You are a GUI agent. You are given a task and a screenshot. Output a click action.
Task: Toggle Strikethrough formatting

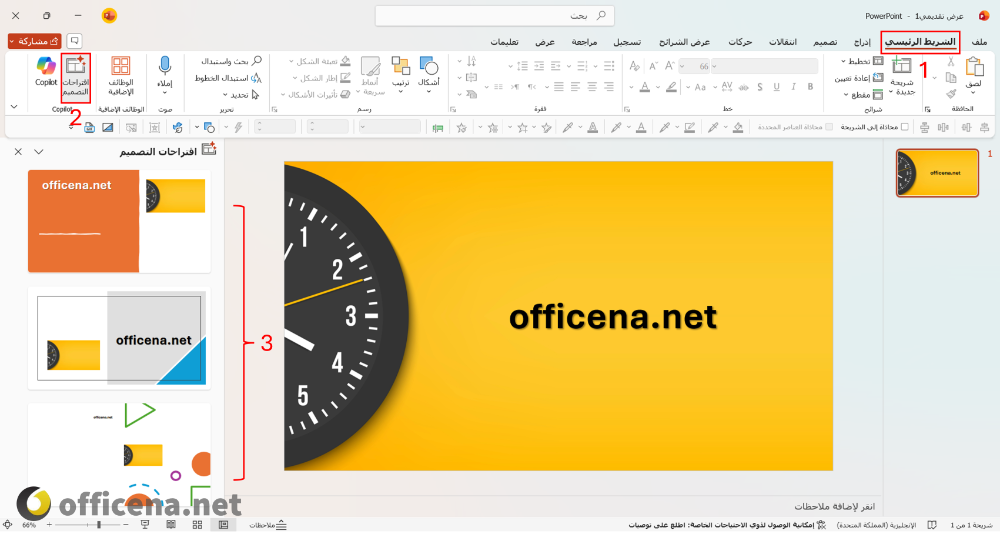[x=743, y=87]
